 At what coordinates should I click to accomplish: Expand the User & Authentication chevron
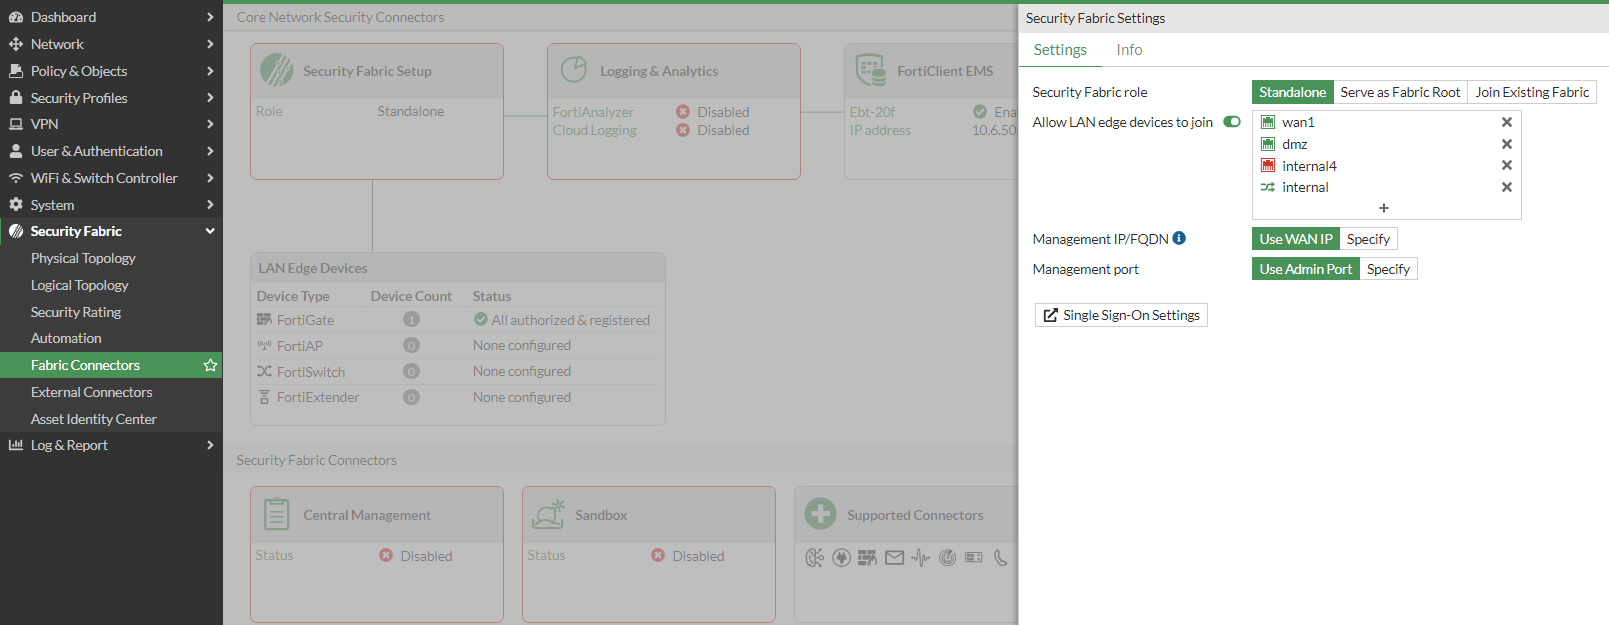point(210,151)
